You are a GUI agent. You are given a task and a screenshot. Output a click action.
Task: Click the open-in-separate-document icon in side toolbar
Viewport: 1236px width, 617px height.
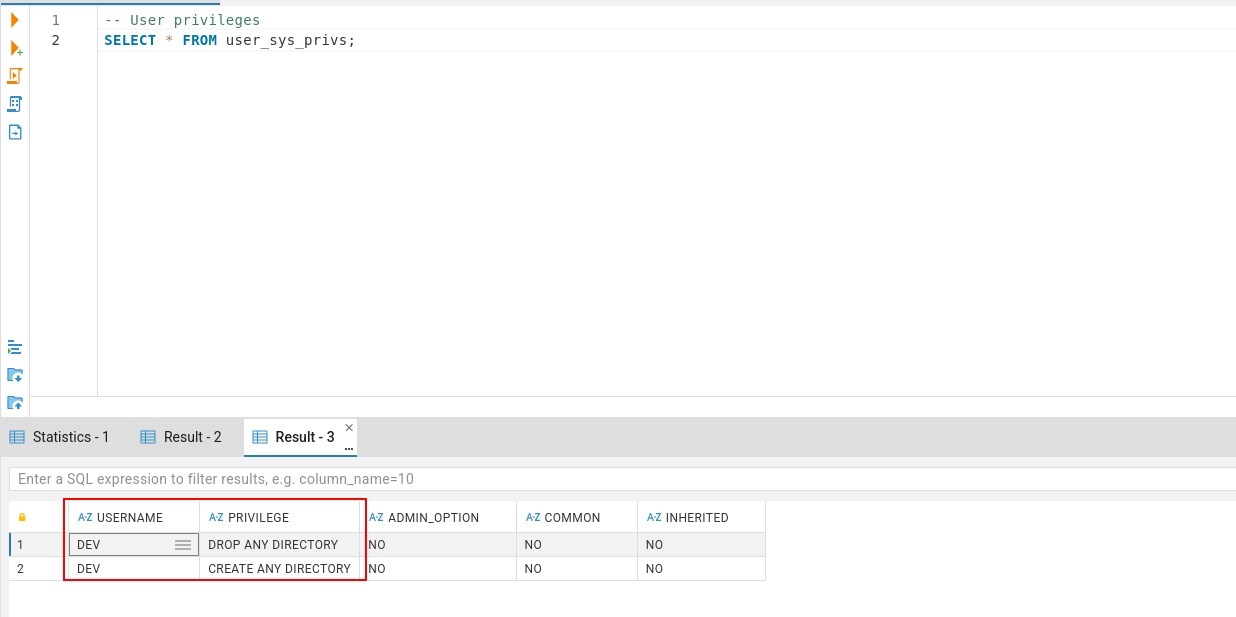(15, 132)
